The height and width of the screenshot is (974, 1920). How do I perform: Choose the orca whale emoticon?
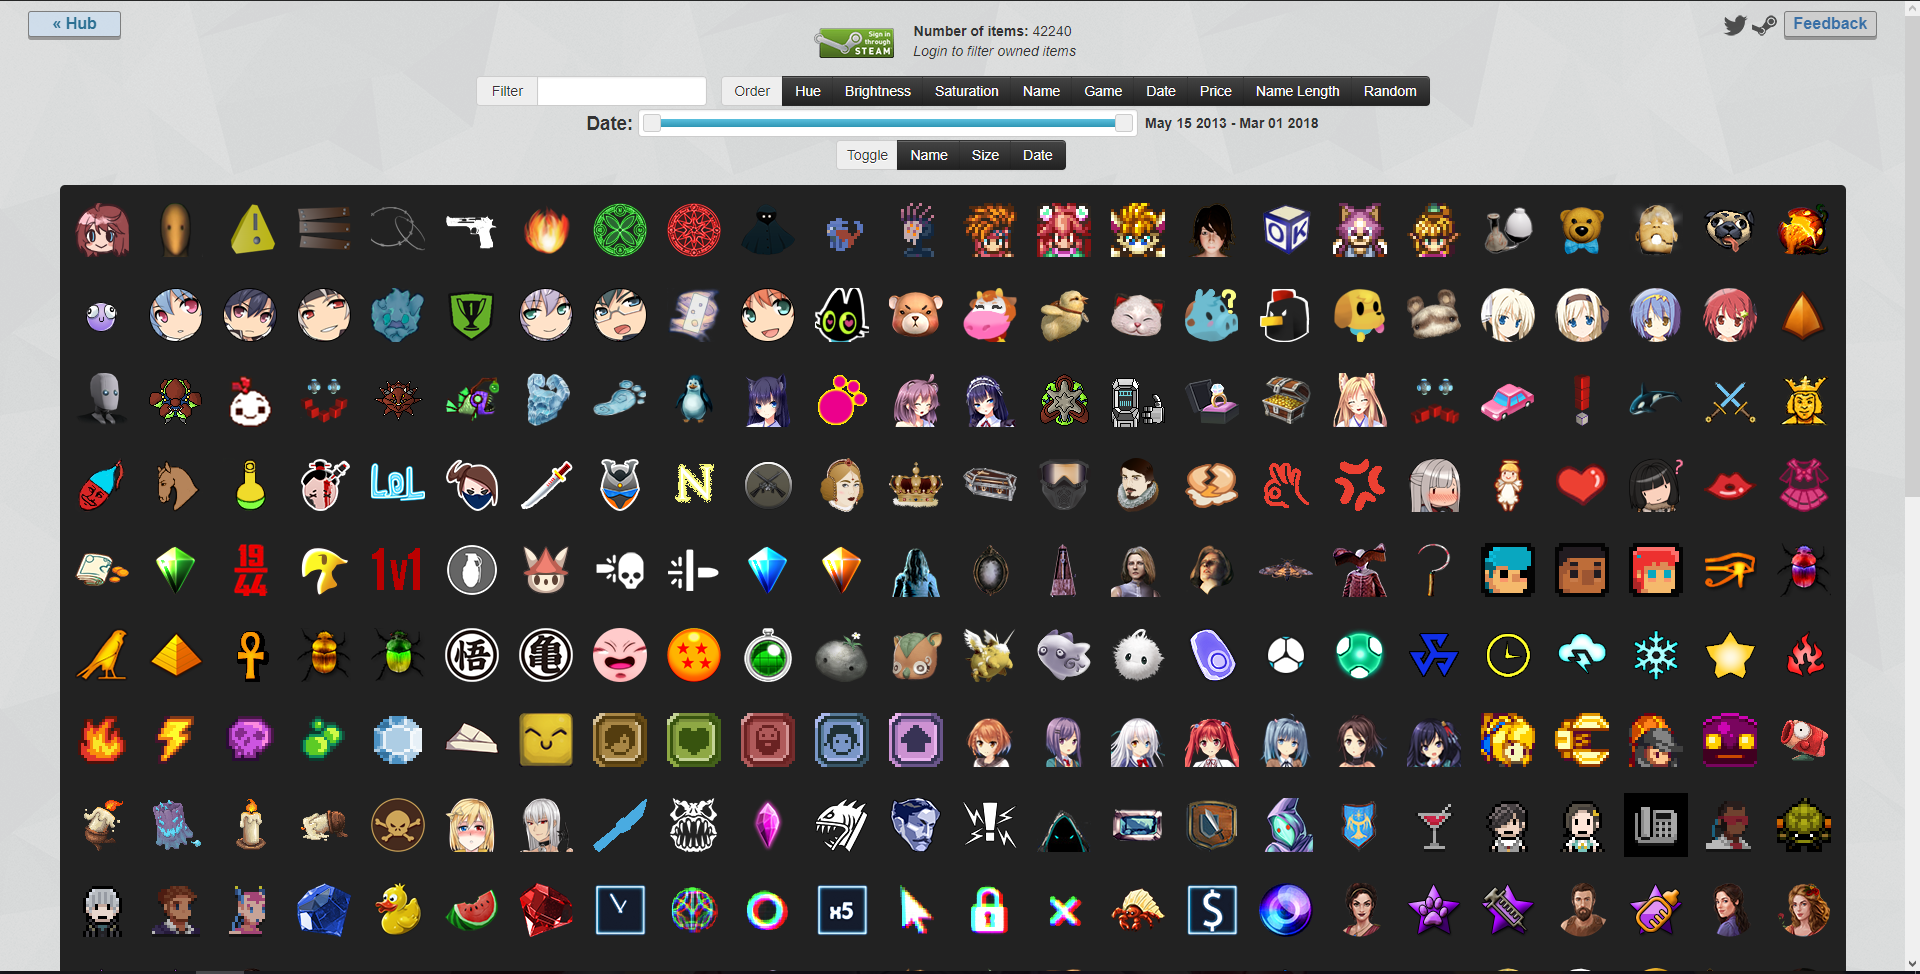click(1656, 400)
